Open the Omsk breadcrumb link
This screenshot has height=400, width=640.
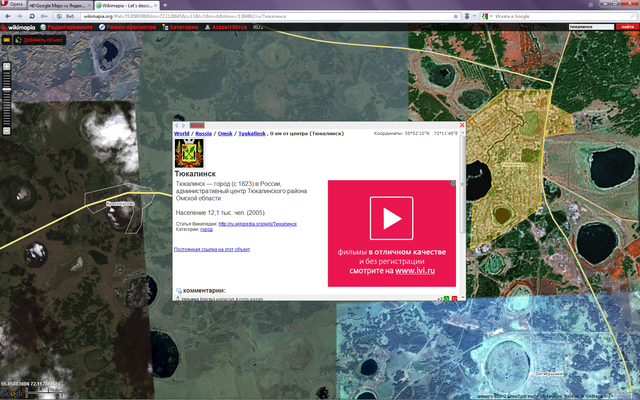[x=226, y=133]
